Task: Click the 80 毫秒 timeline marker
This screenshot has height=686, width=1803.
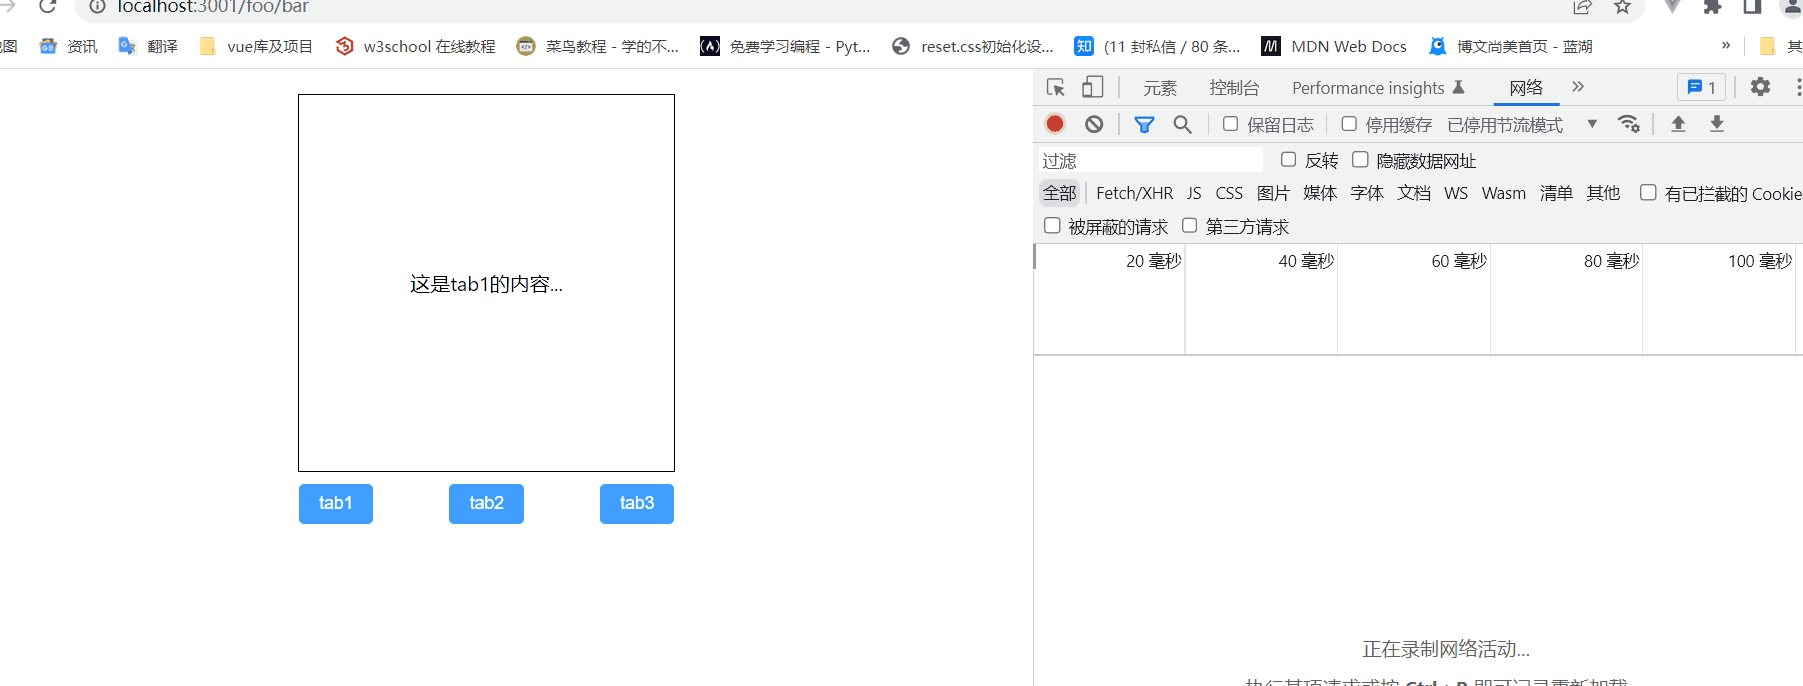Action: pyautogui.click(x=1611, y=261)
